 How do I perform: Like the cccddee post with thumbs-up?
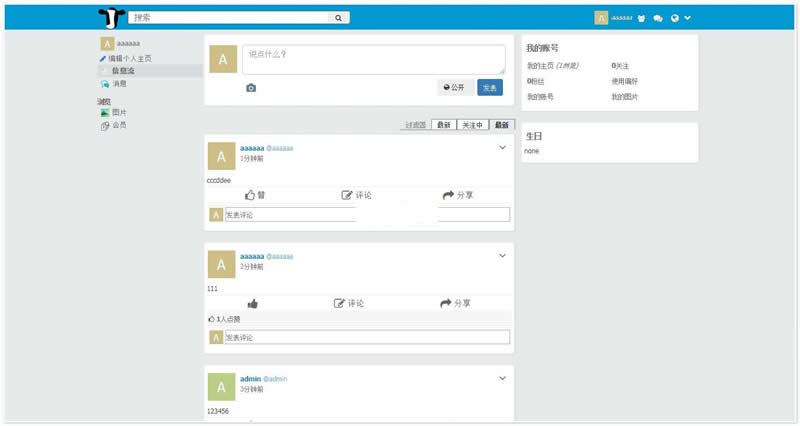click(251, 195)
